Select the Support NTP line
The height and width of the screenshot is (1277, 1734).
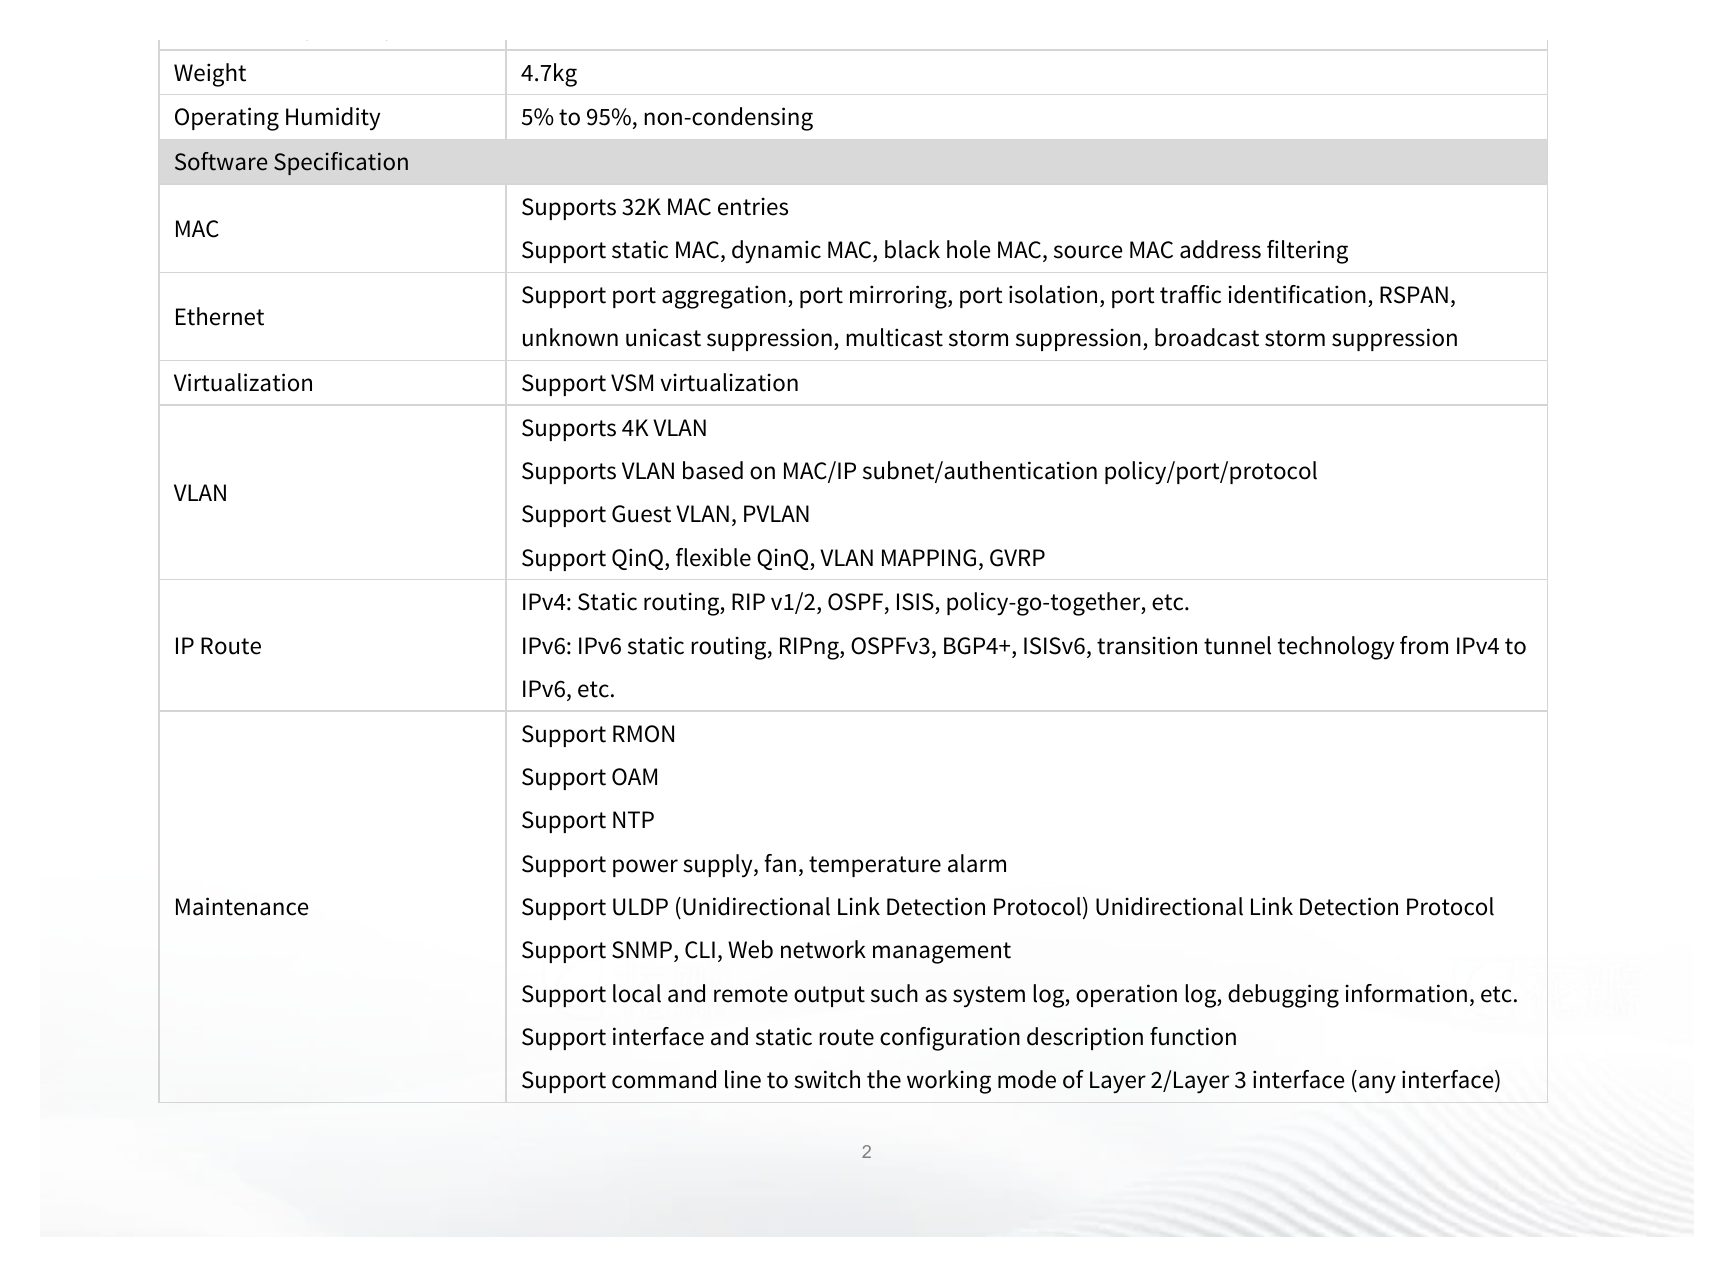[587, 820]
